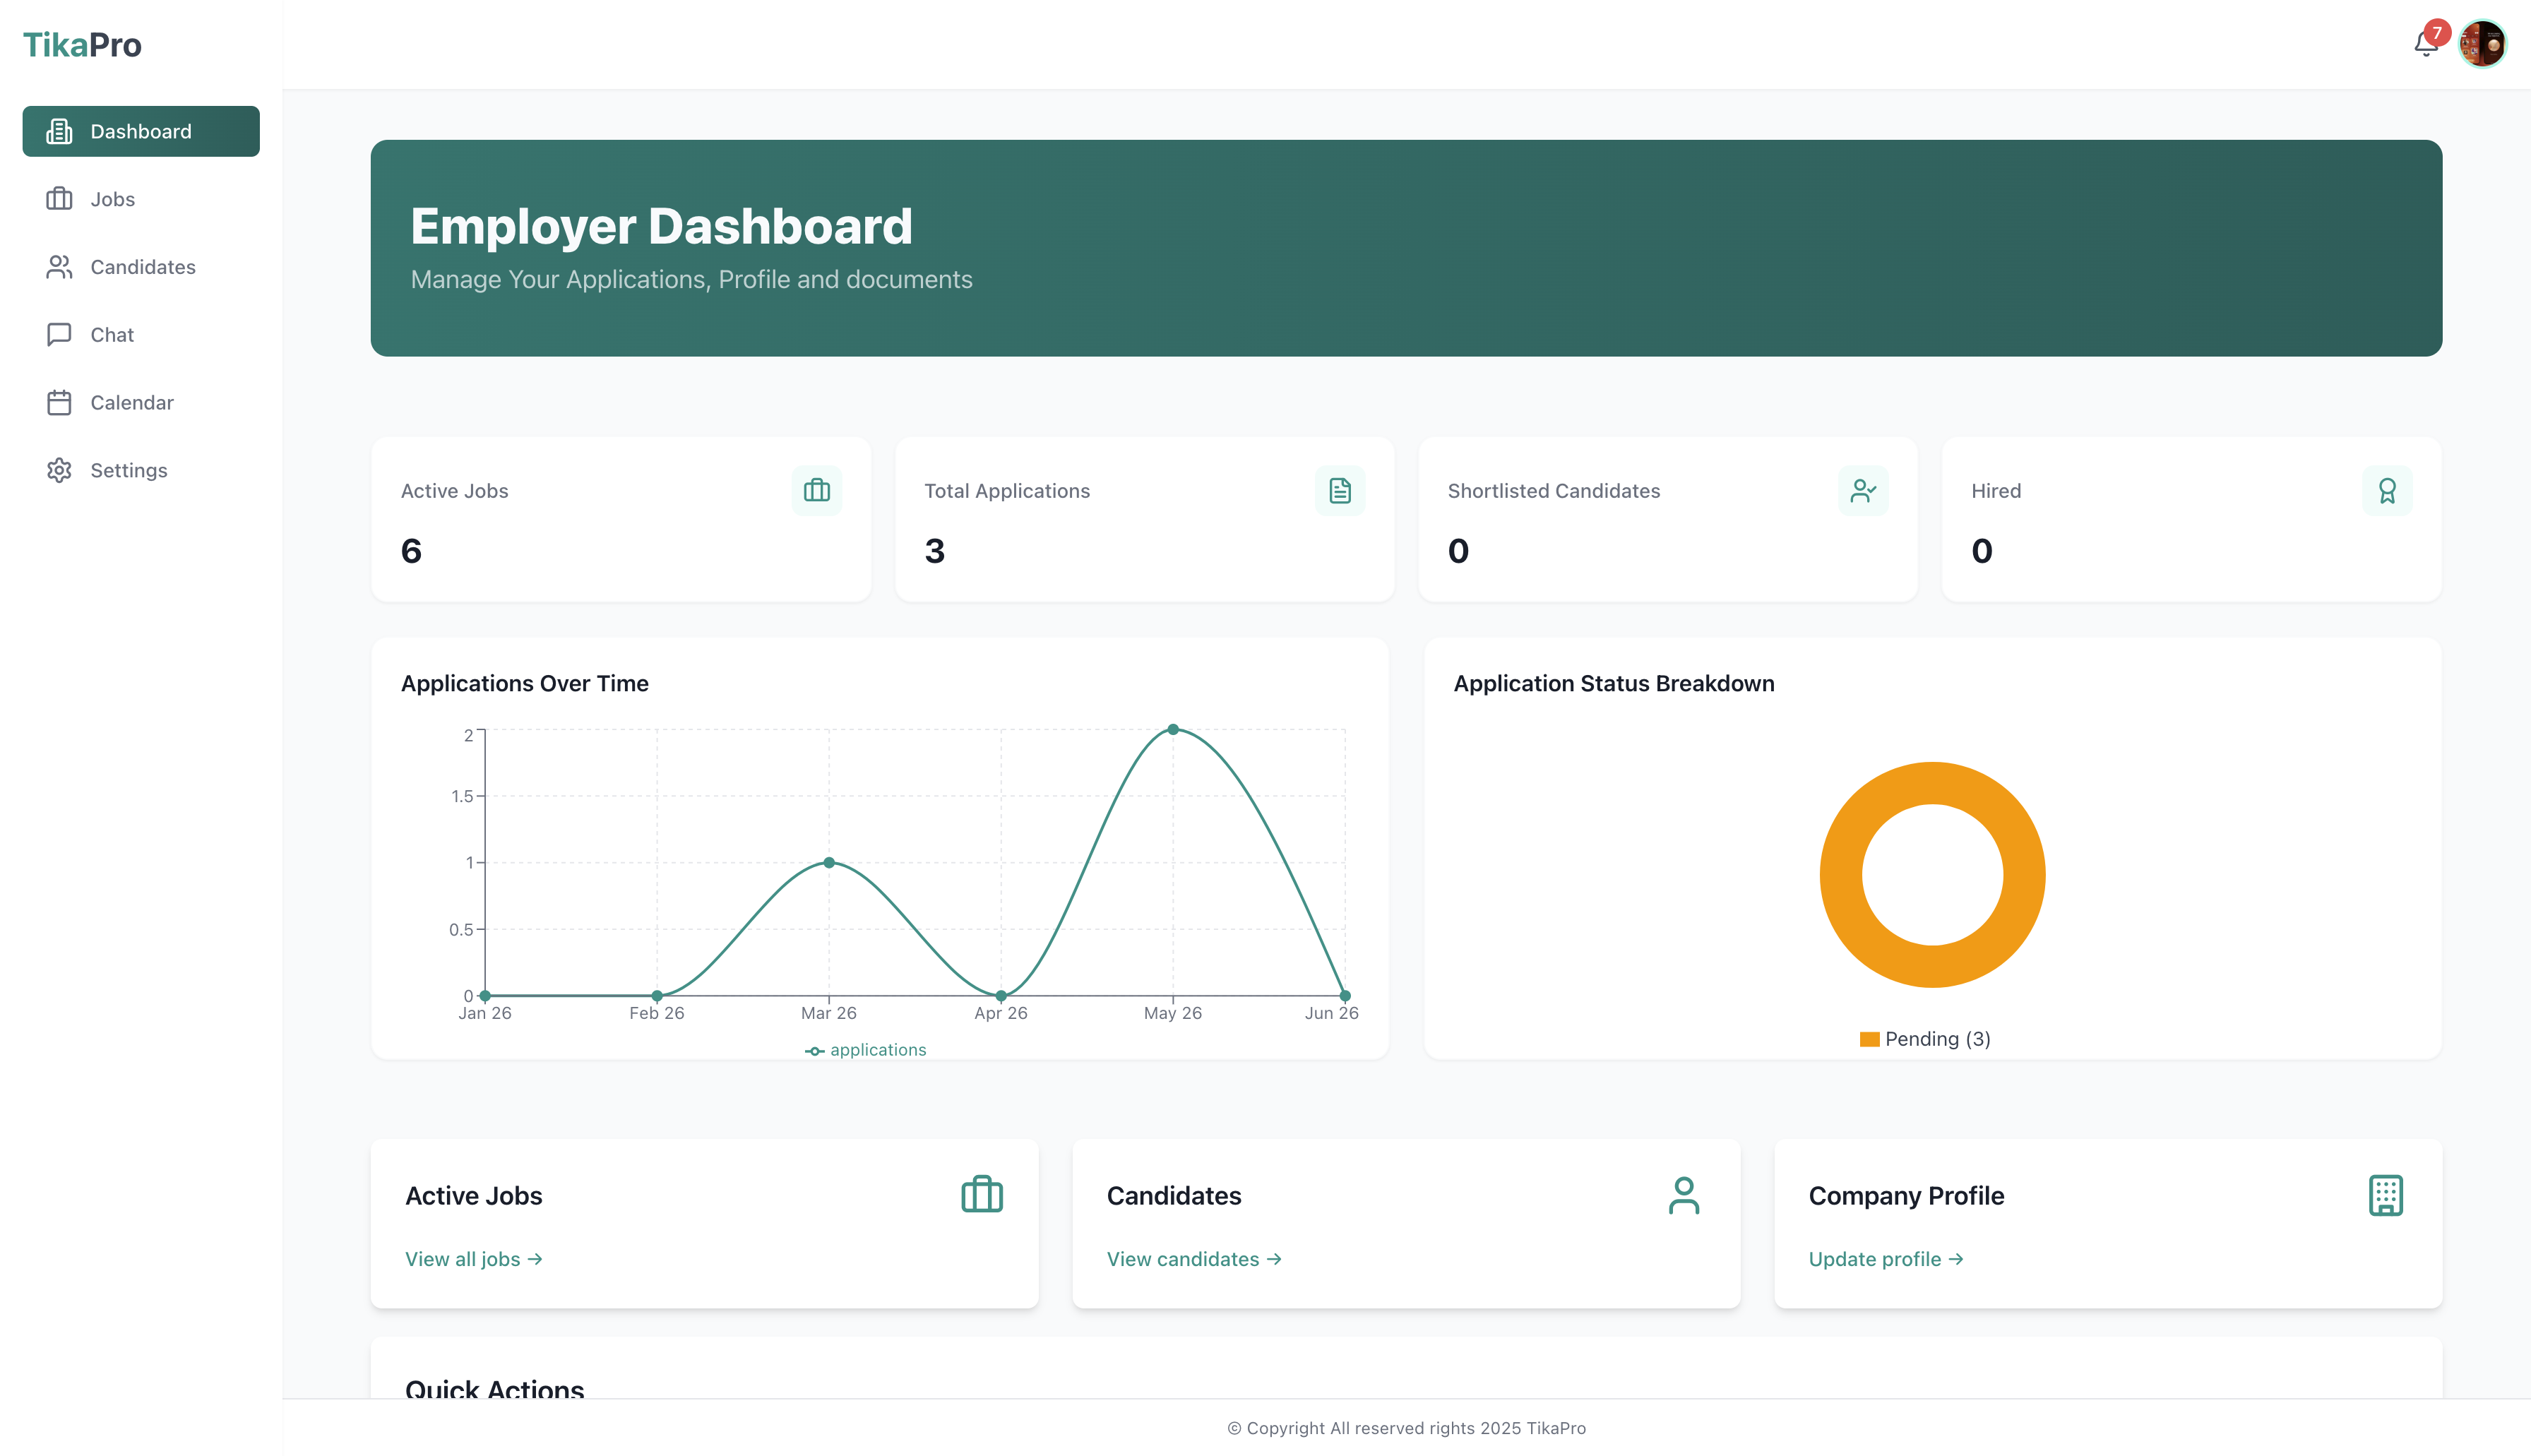Open the notifications bell icon
The height and width of the screenshot is (1456, 2531).
point(2425,45)
